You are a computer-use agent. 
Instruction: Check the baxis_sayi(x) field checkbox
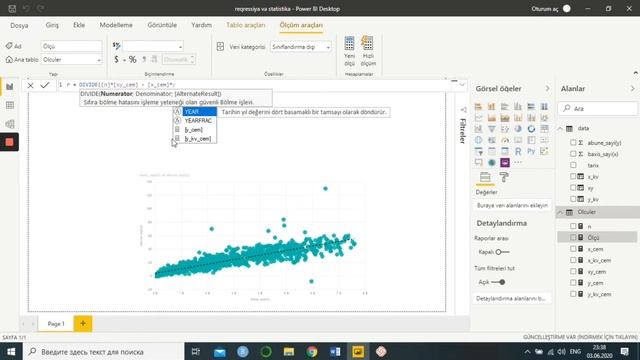click(573, 154)
